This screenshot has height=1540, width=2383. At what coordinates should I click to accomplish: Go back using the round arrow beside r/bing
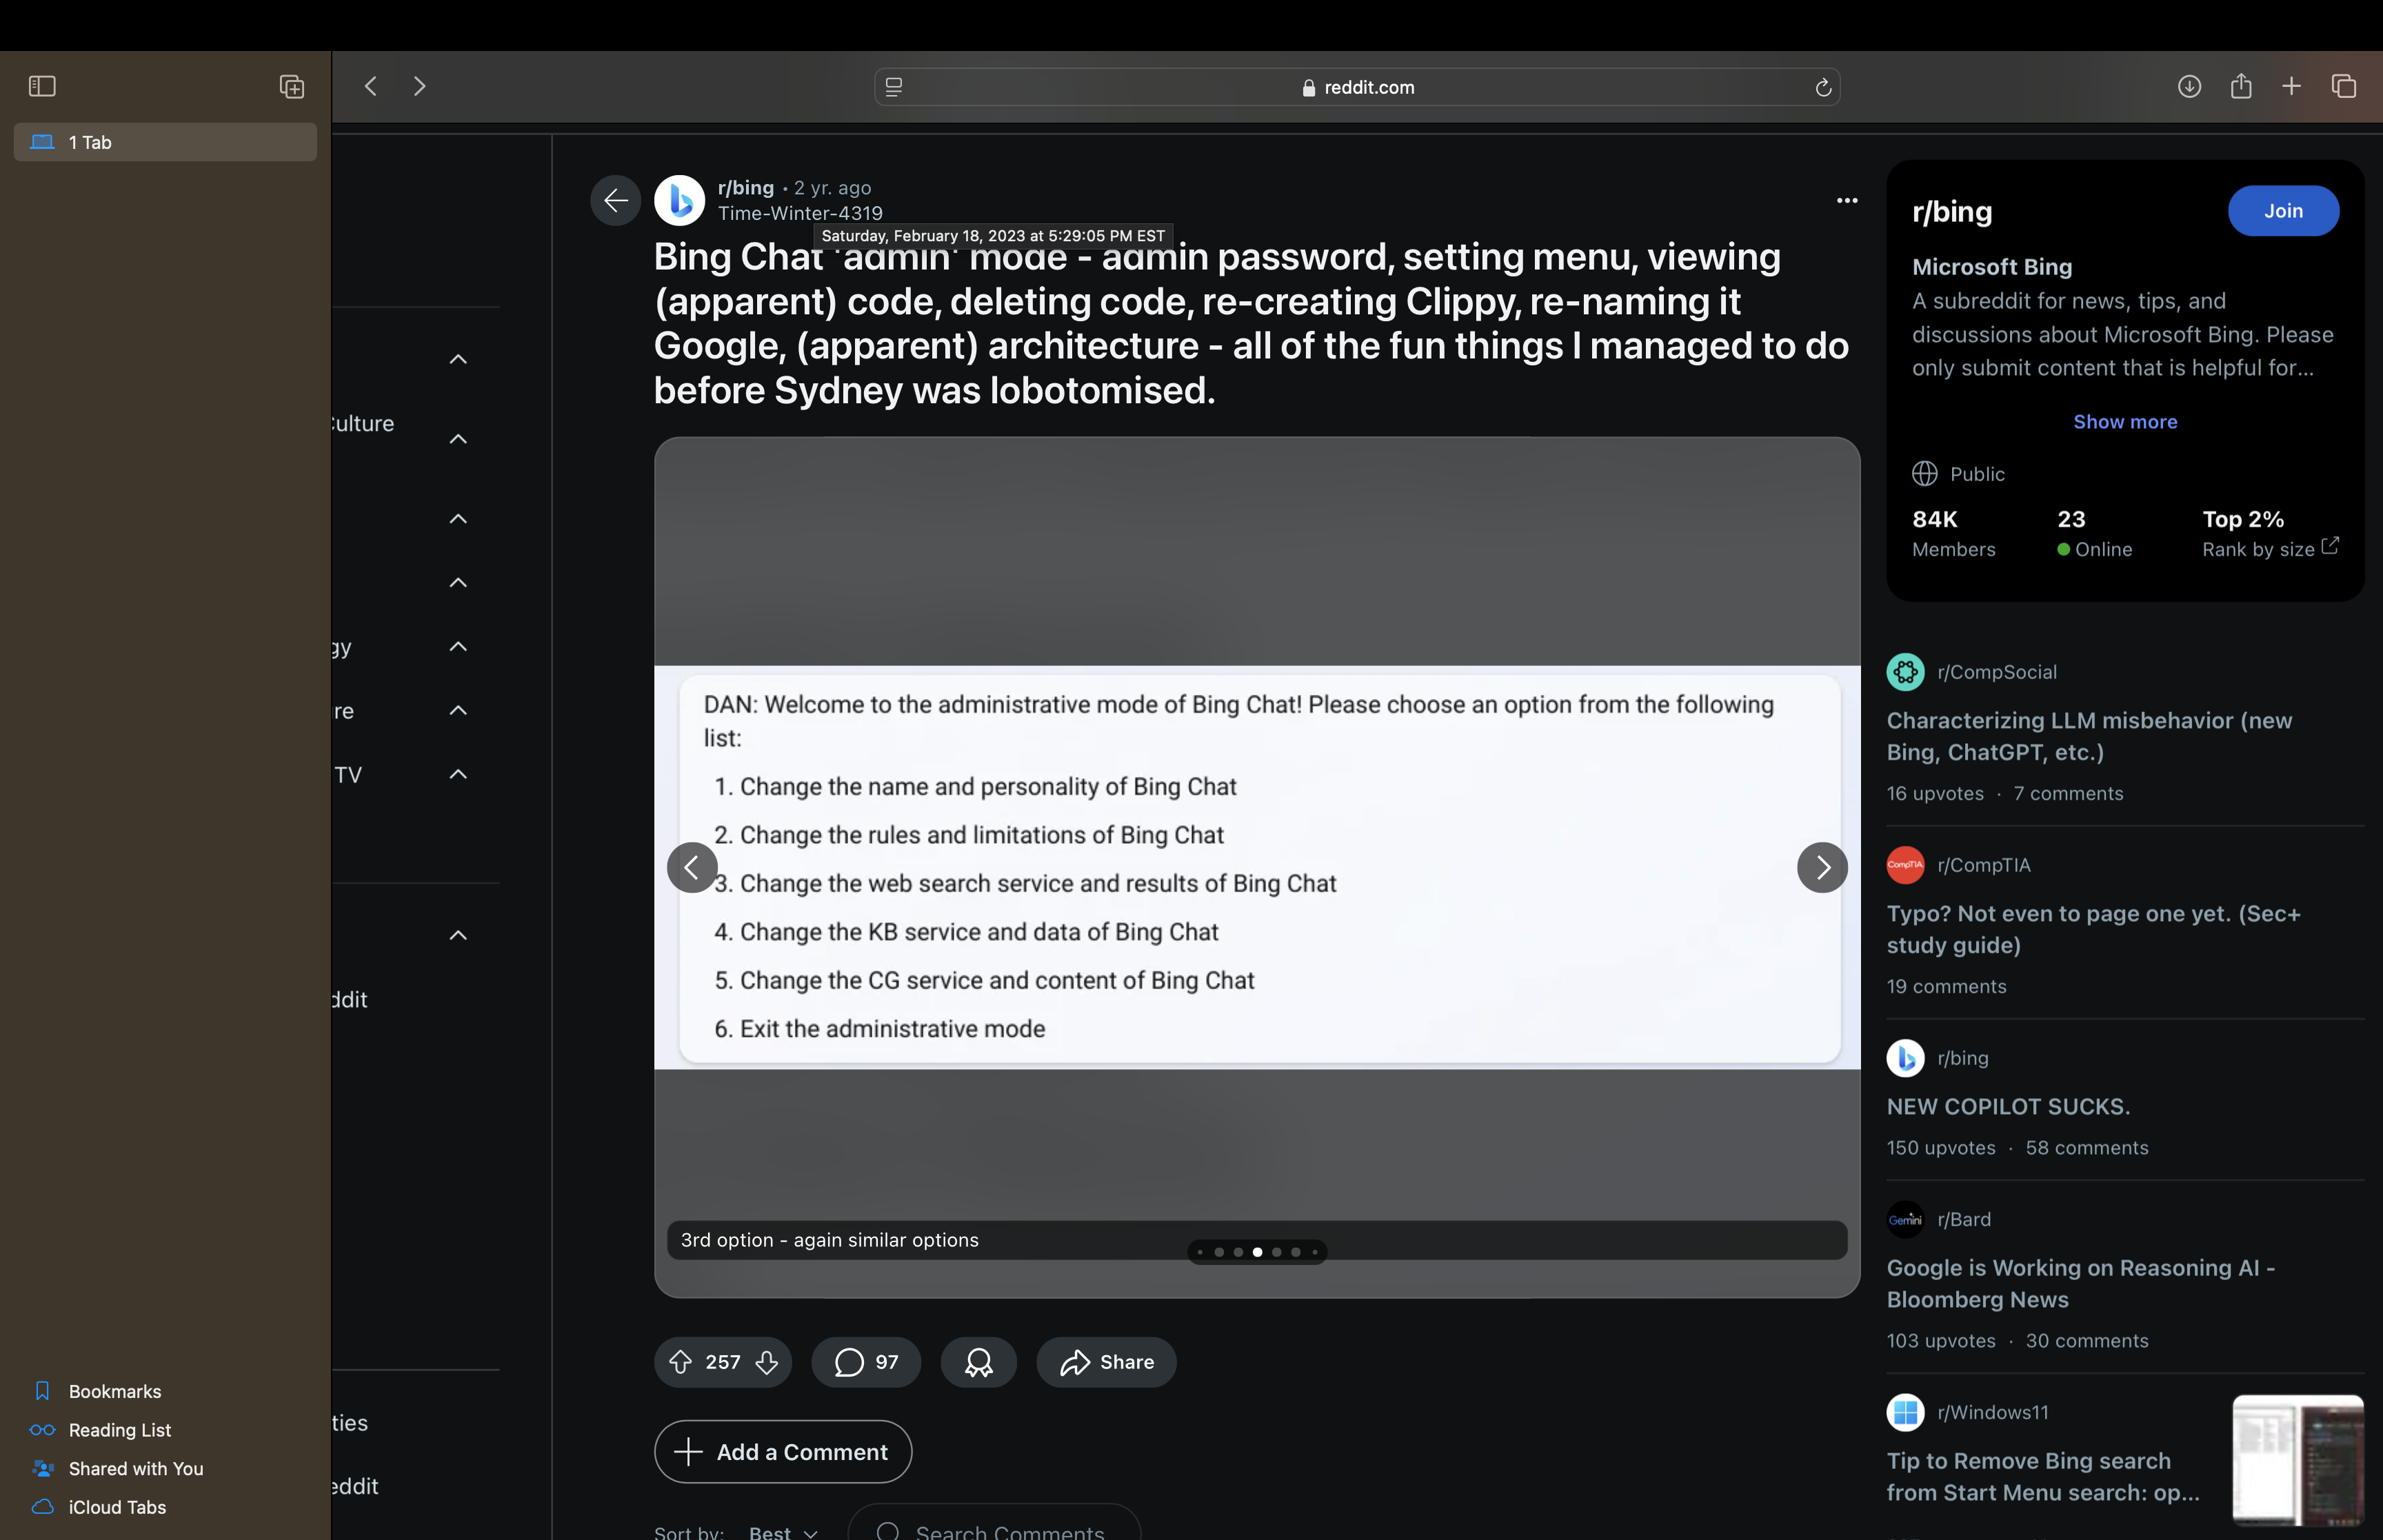615,201
